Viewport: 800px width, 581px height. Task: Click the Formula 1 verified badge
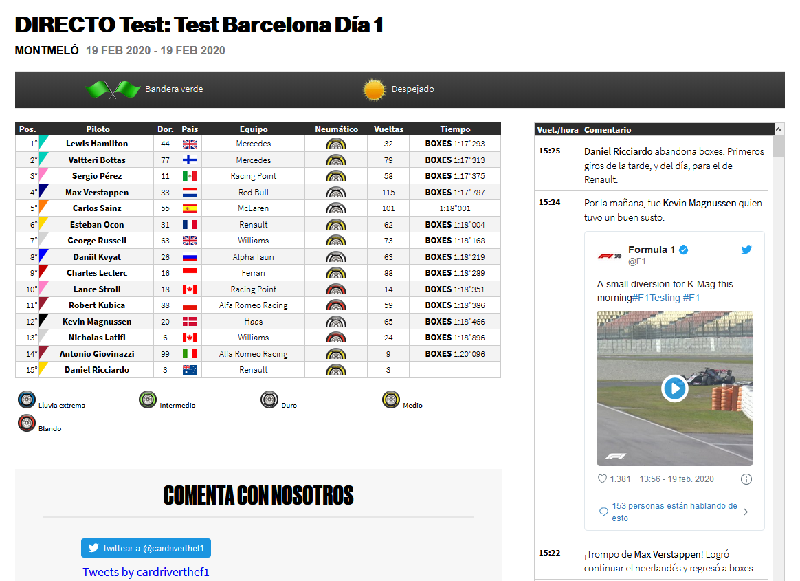684,249
